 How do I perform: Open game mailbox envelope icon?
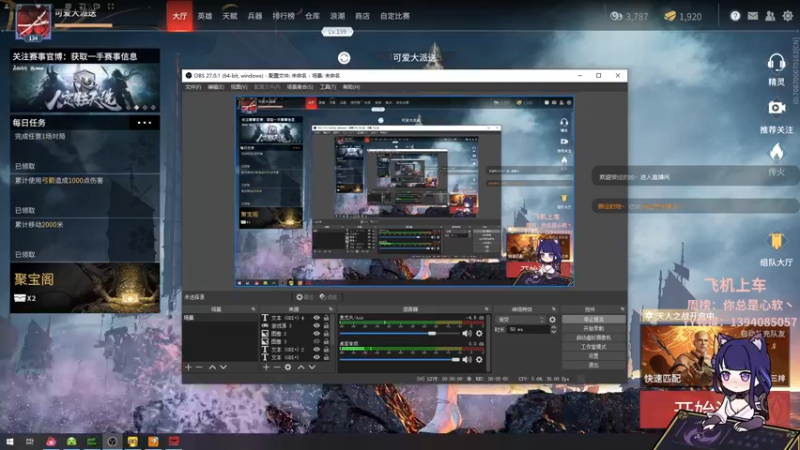coord(753,16)
